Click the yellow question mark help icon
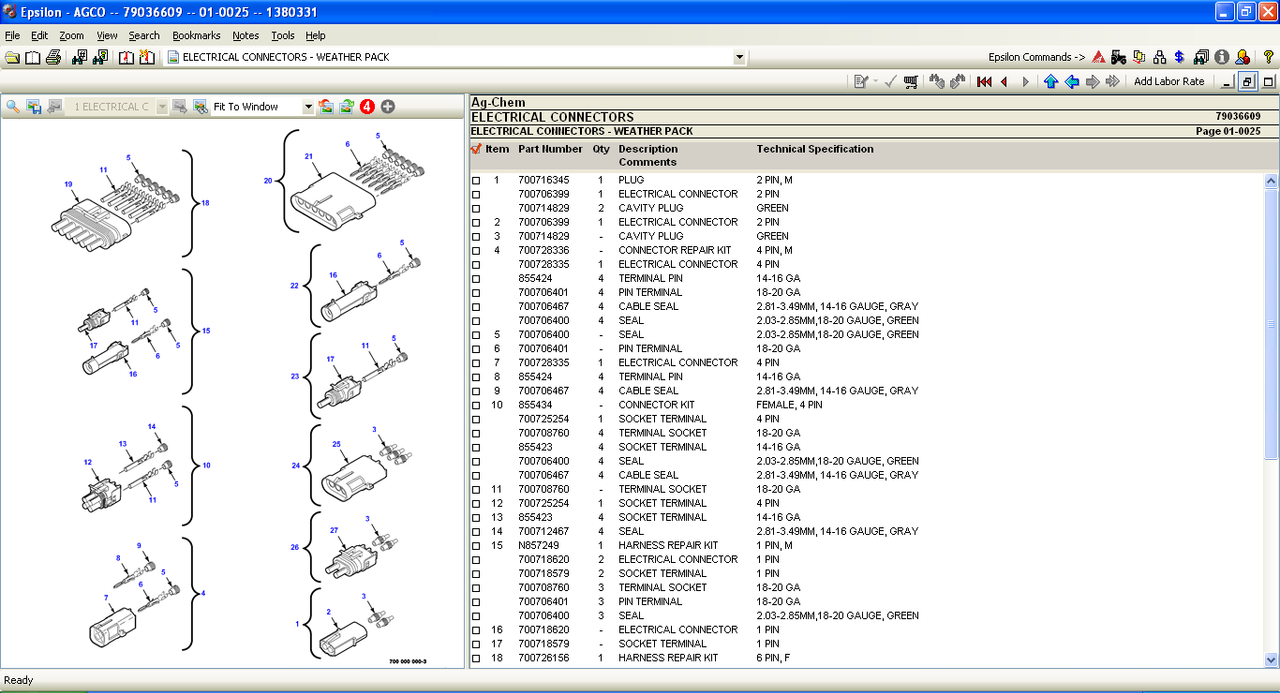This screenshot has width=1280, height=693. click(1268, 57)
